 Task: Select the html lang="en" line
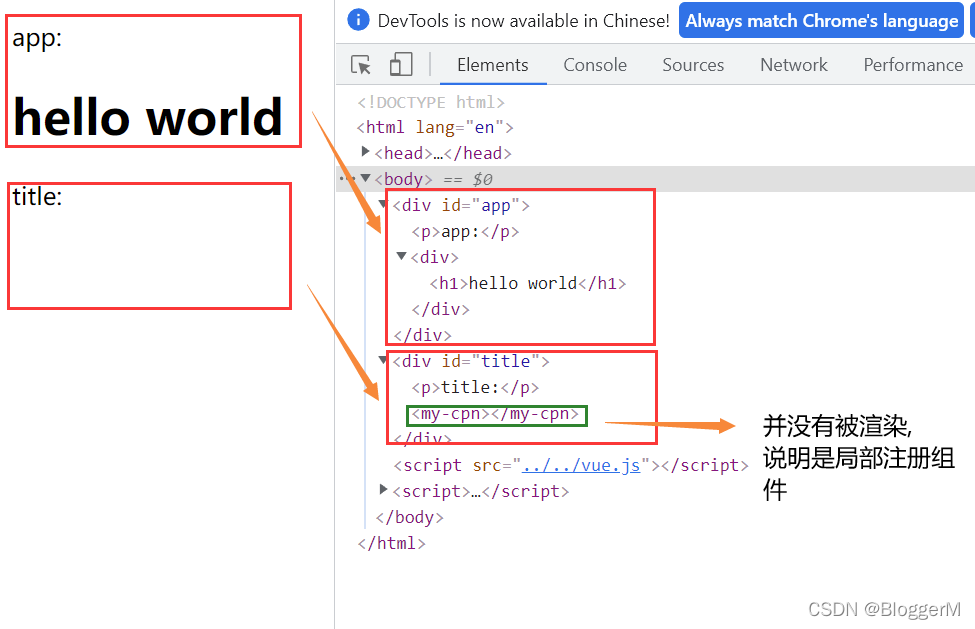click(x=435, y=127)
